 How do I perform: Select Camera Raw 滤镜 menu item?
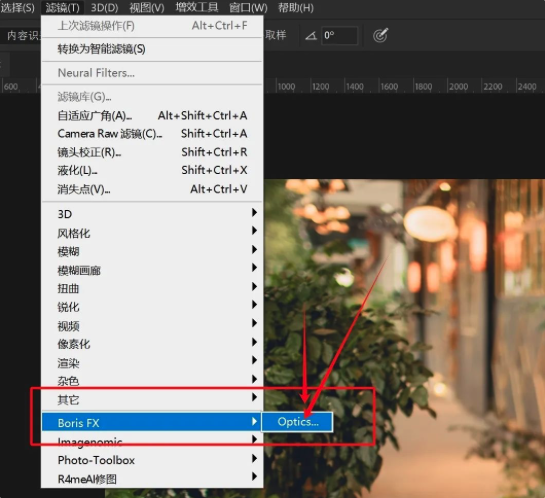(152, 133)
